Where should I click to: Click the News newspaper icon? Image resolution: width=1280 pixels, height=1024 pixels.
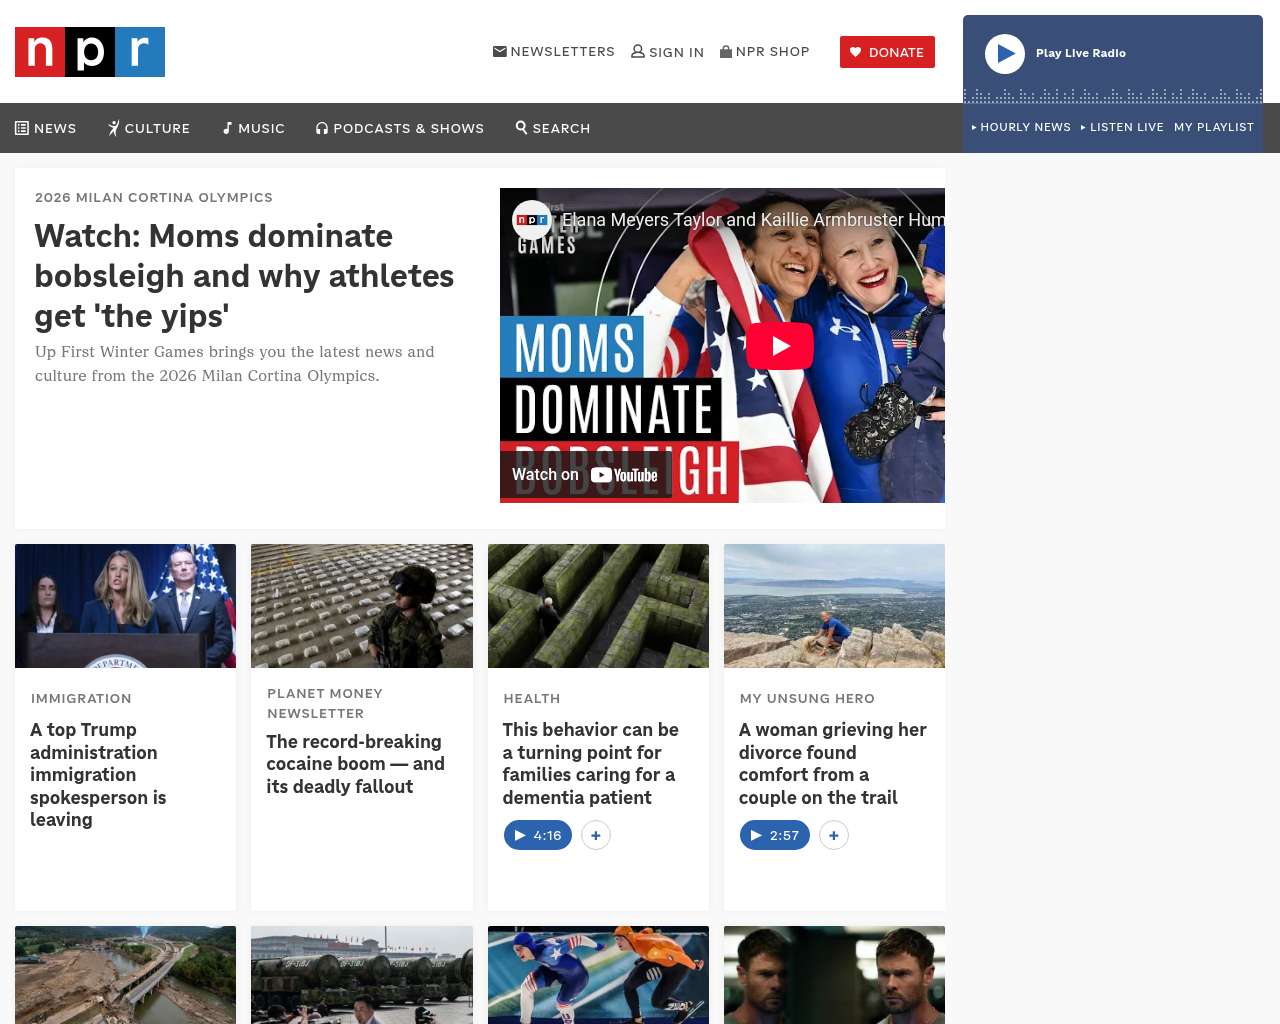click(22, 128)
